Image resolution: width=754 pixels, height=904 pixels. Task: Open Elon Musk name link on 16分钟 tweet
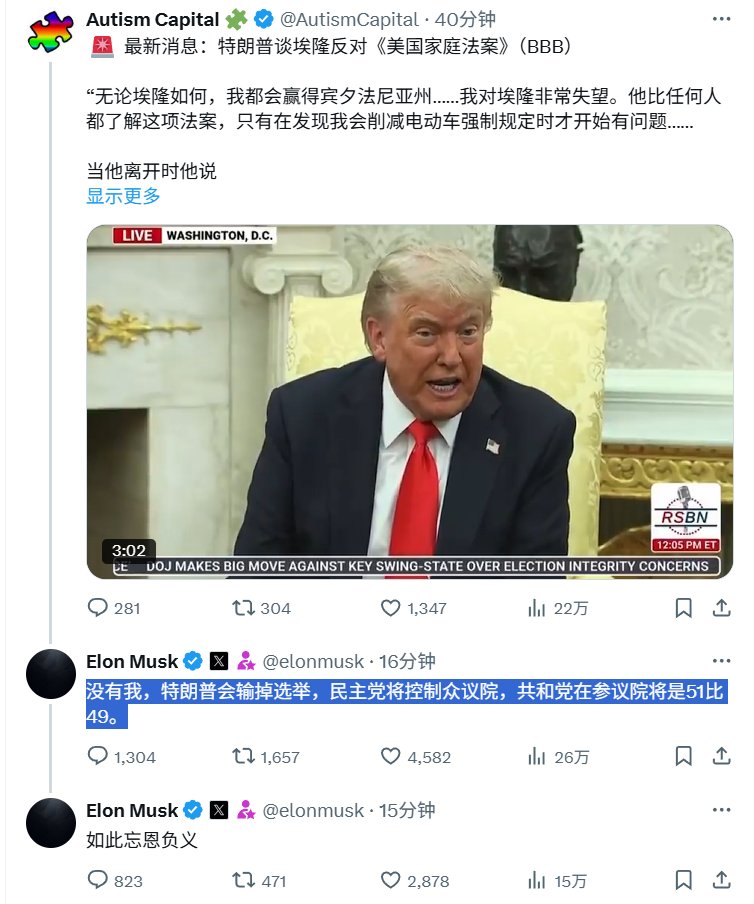pos(132,661)
